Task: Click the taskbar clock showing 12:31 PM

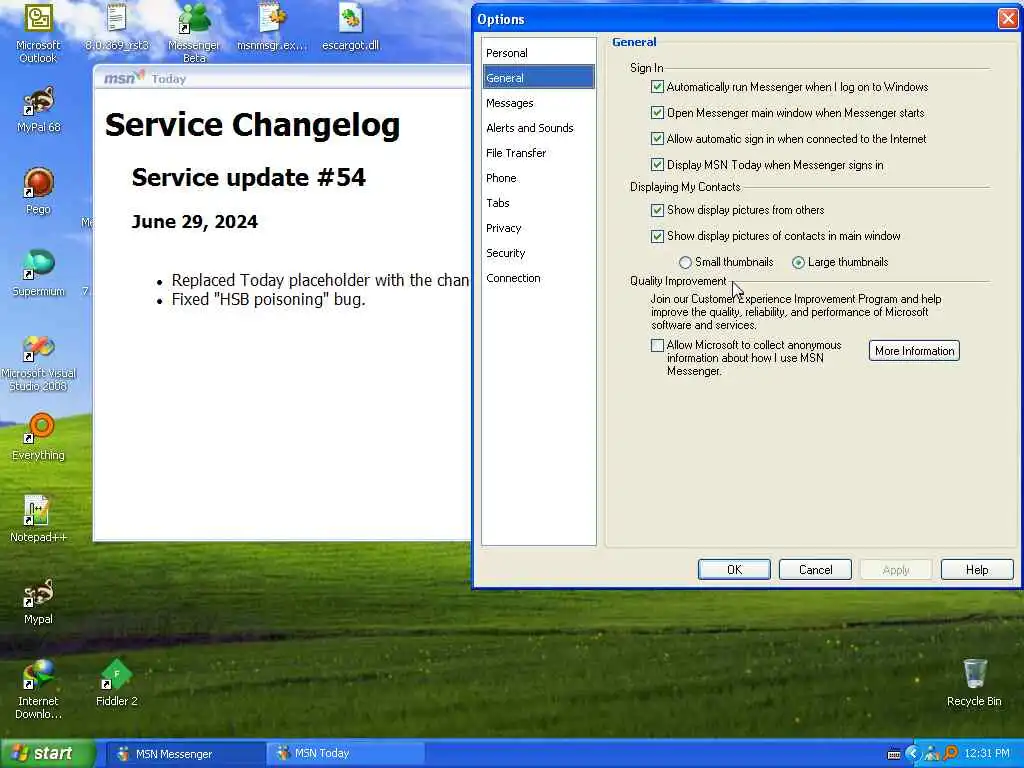Action: pyautogui.click(x=987, y=753)
